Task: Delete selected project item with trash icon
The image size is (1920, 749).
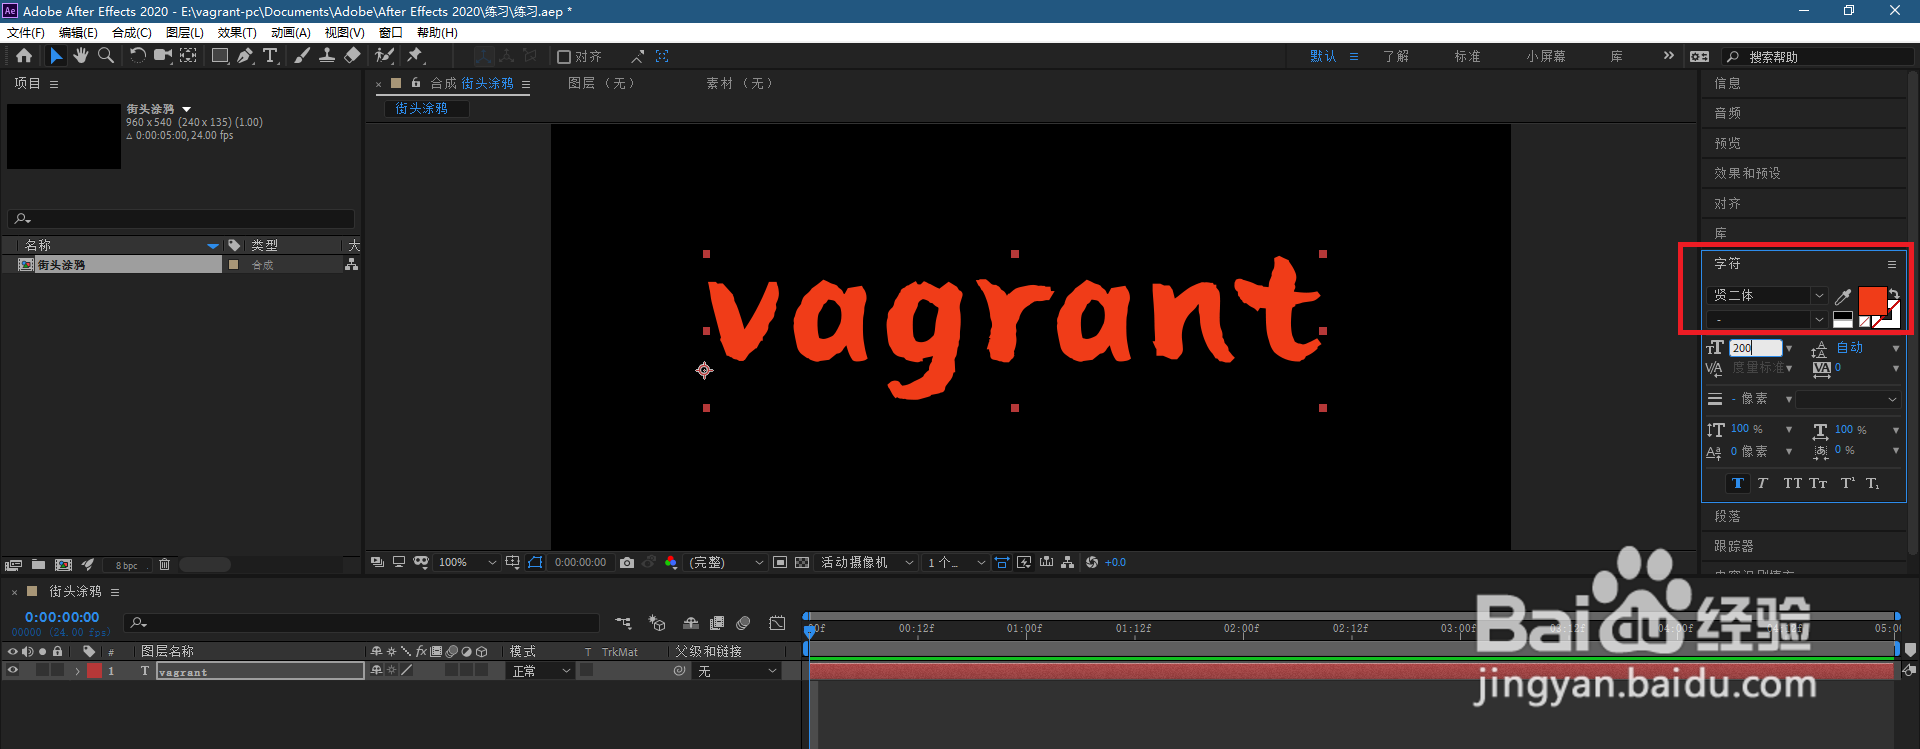Action: [165, 565]
